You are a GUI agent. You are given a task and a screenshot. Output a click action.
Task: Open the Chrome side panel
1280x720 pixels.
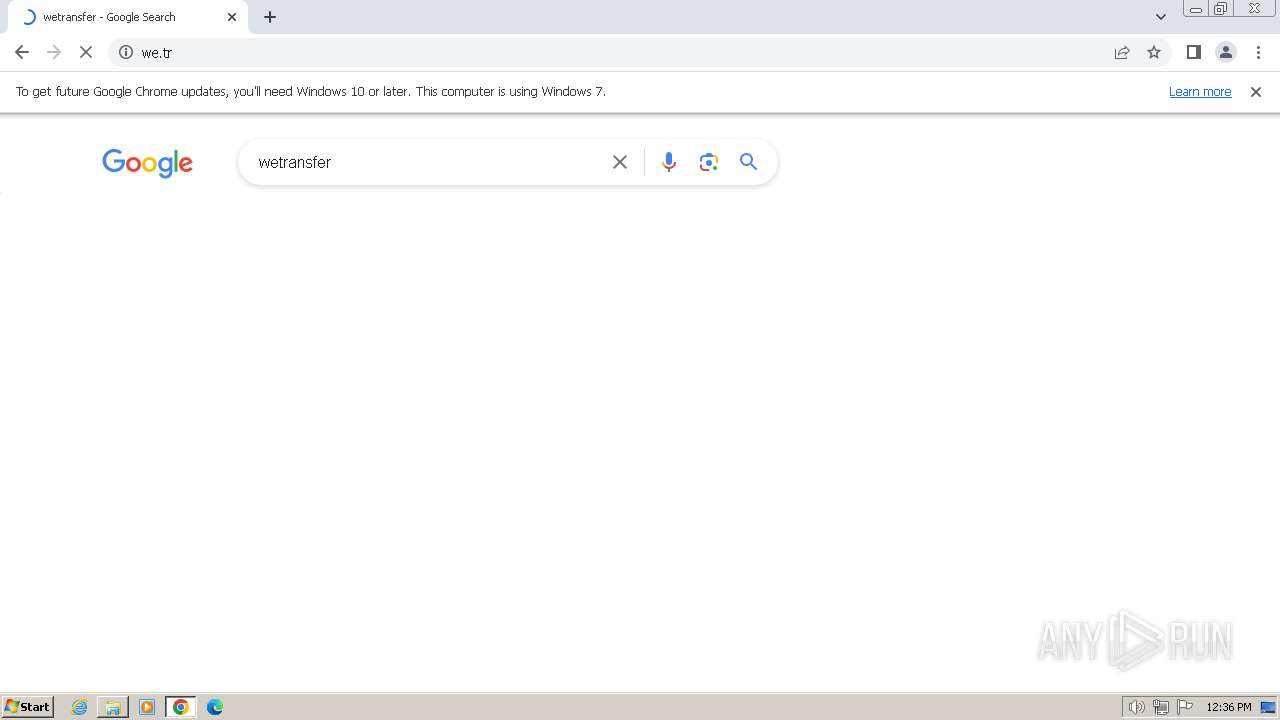pos(1193,52)
